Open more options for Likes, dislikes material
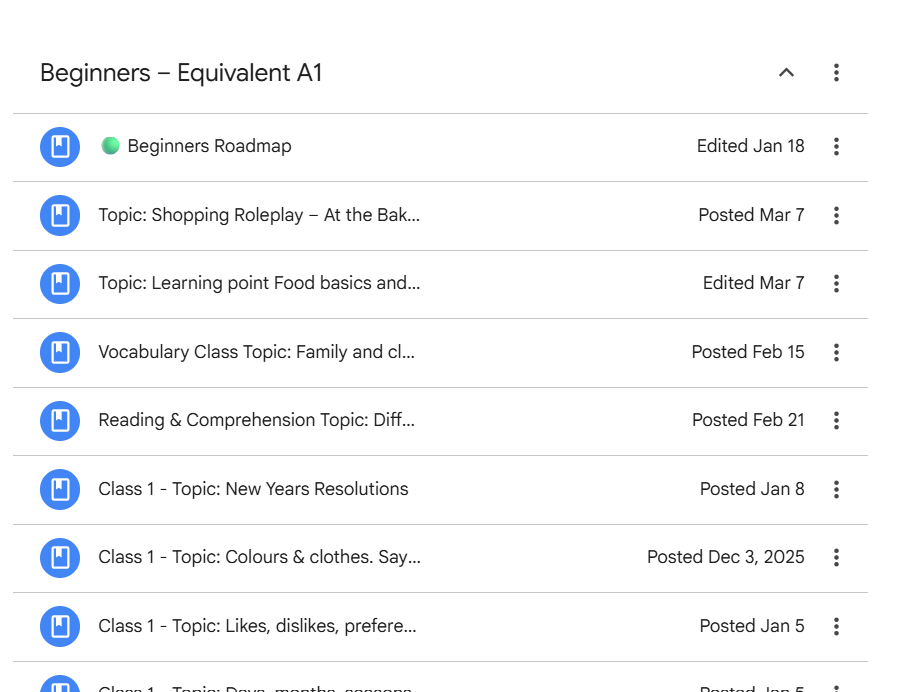Viewport: 910px width, 692px height. [x=836, y=626]
